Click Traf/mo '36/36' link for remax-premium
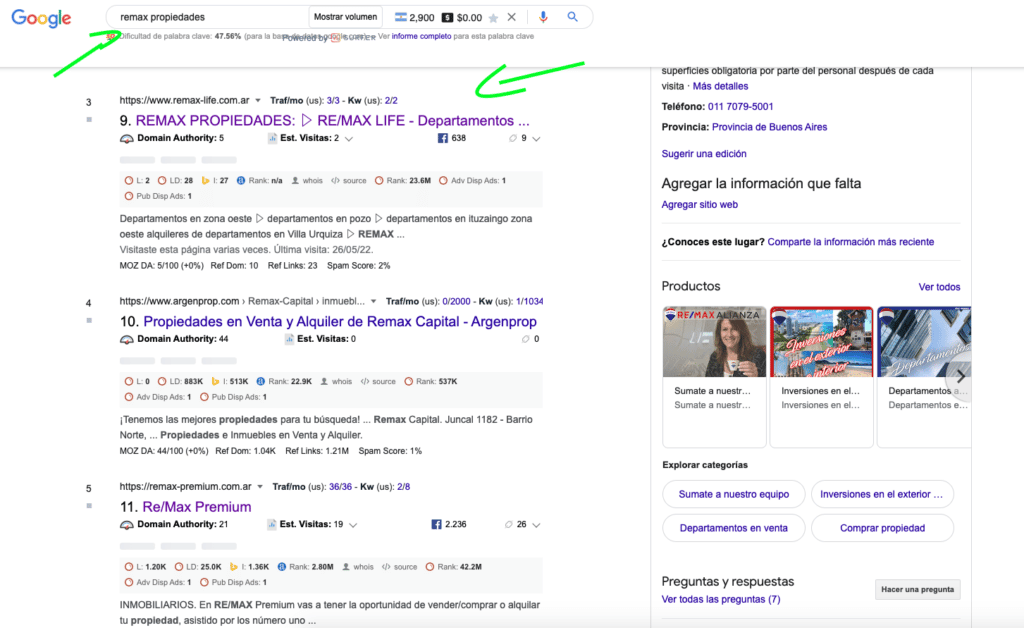1024x628 pixels. click(x=340, y=487)
